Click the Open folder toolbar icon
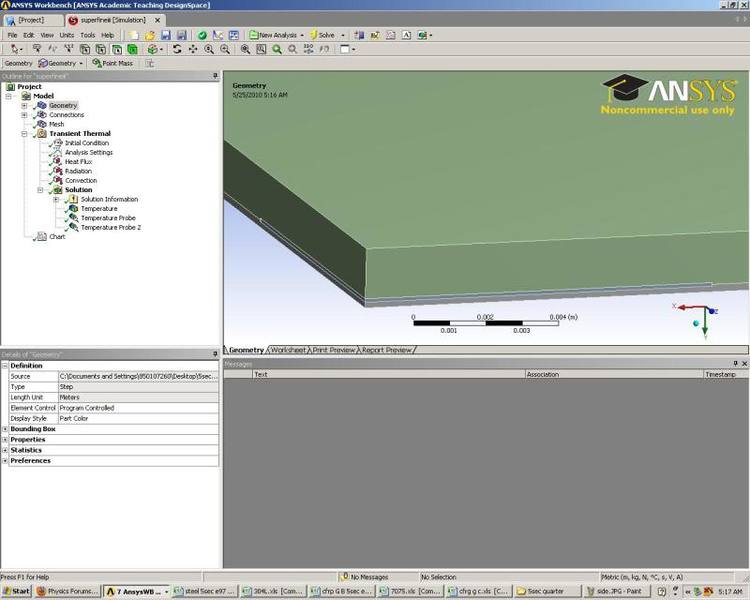Image resolution: width=750 pixels, height=600 pixels. [150, 35]
